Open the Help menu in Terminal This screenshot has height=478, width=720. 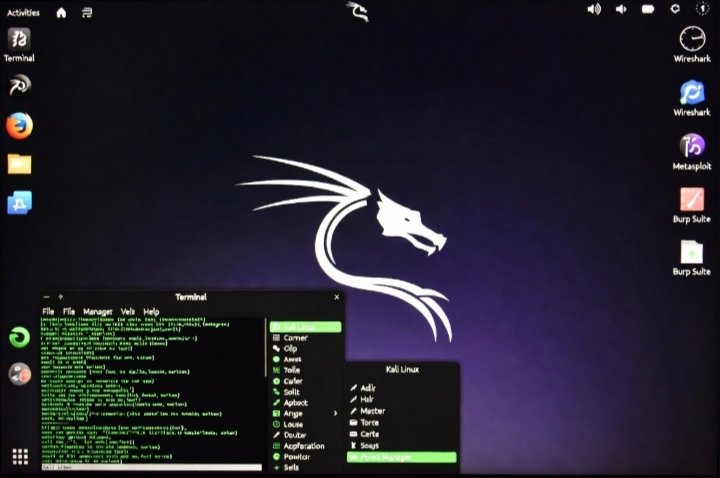tap(151, 311)
